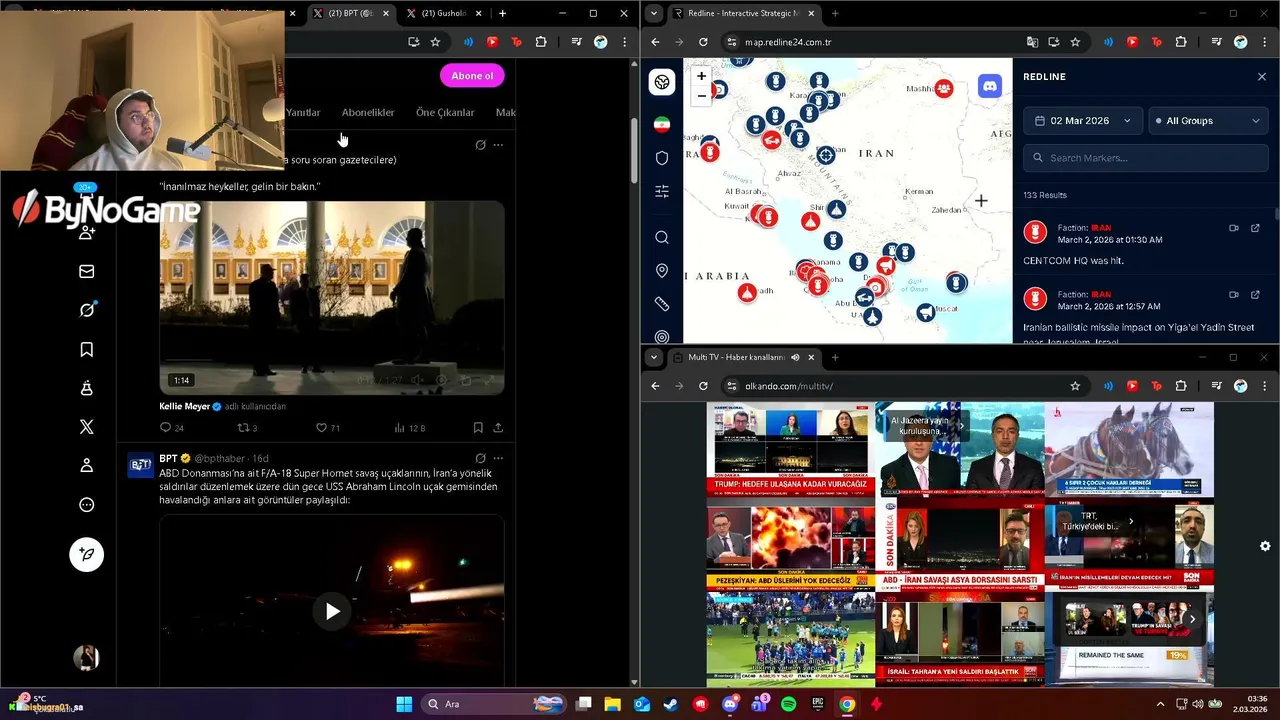Click the Abone ol subscribe button
1280x720 pixels.
(x=472, y=76)
